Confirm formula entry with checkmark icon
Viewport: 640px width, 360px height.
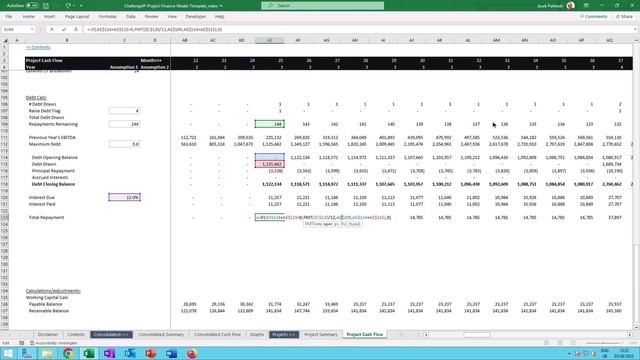pyautogui.click(x=64, y=29)
